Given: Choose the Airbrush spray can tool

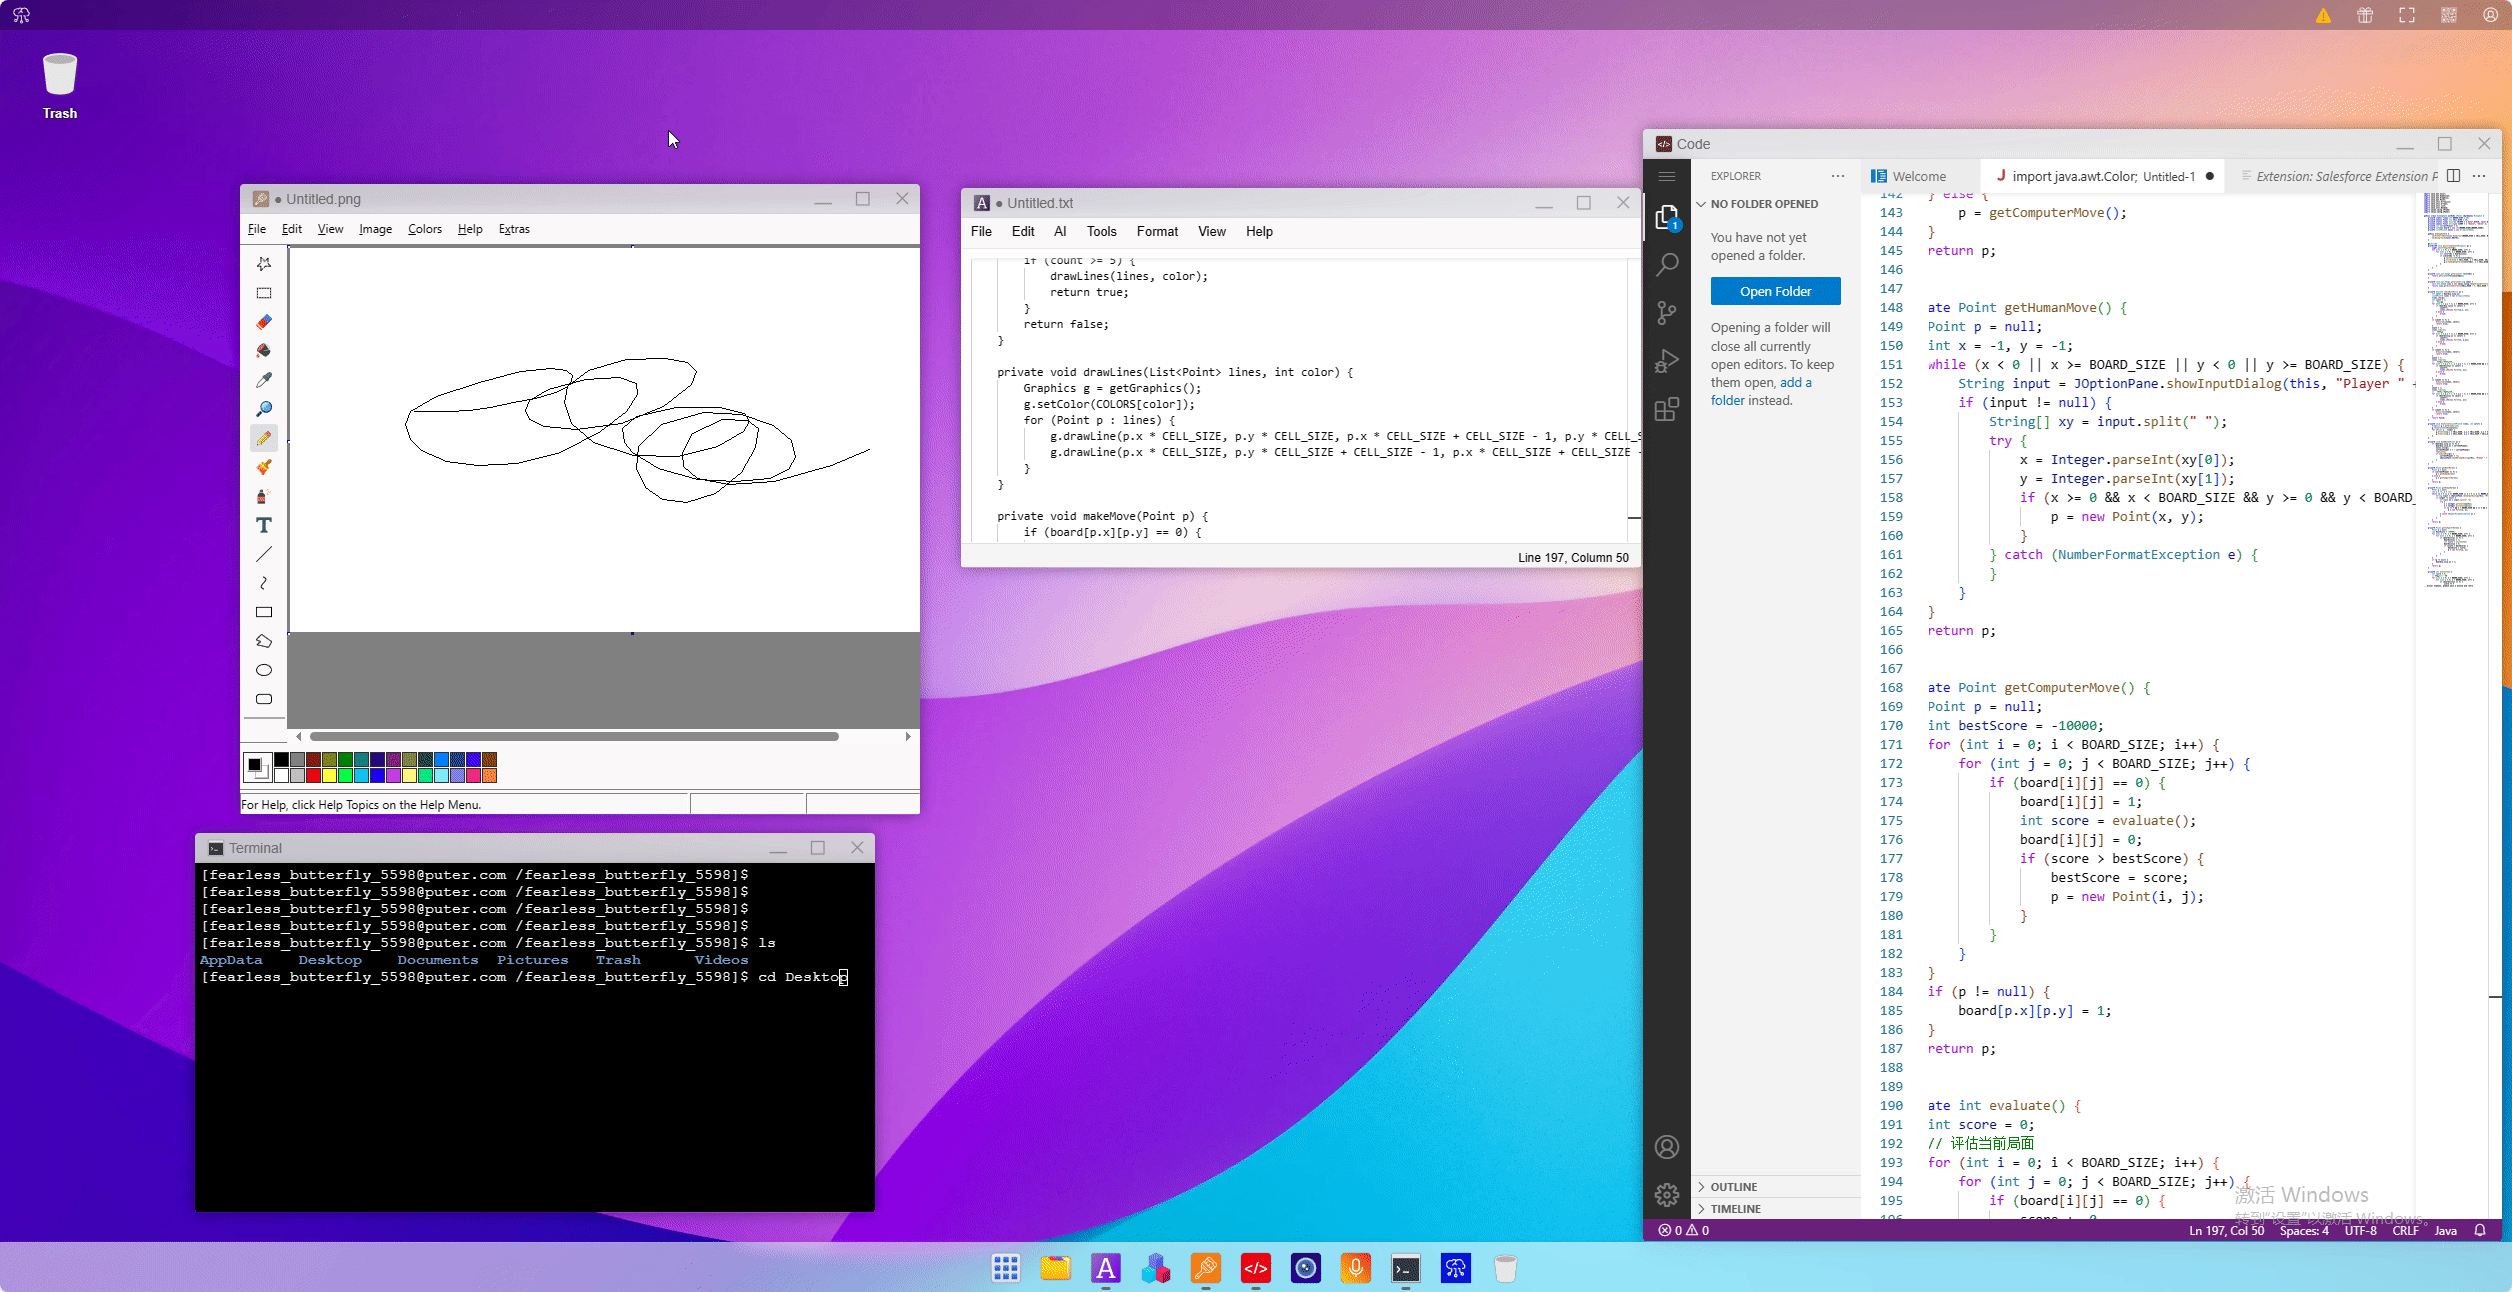Looking at the screenshot, I should coord(264,496).
